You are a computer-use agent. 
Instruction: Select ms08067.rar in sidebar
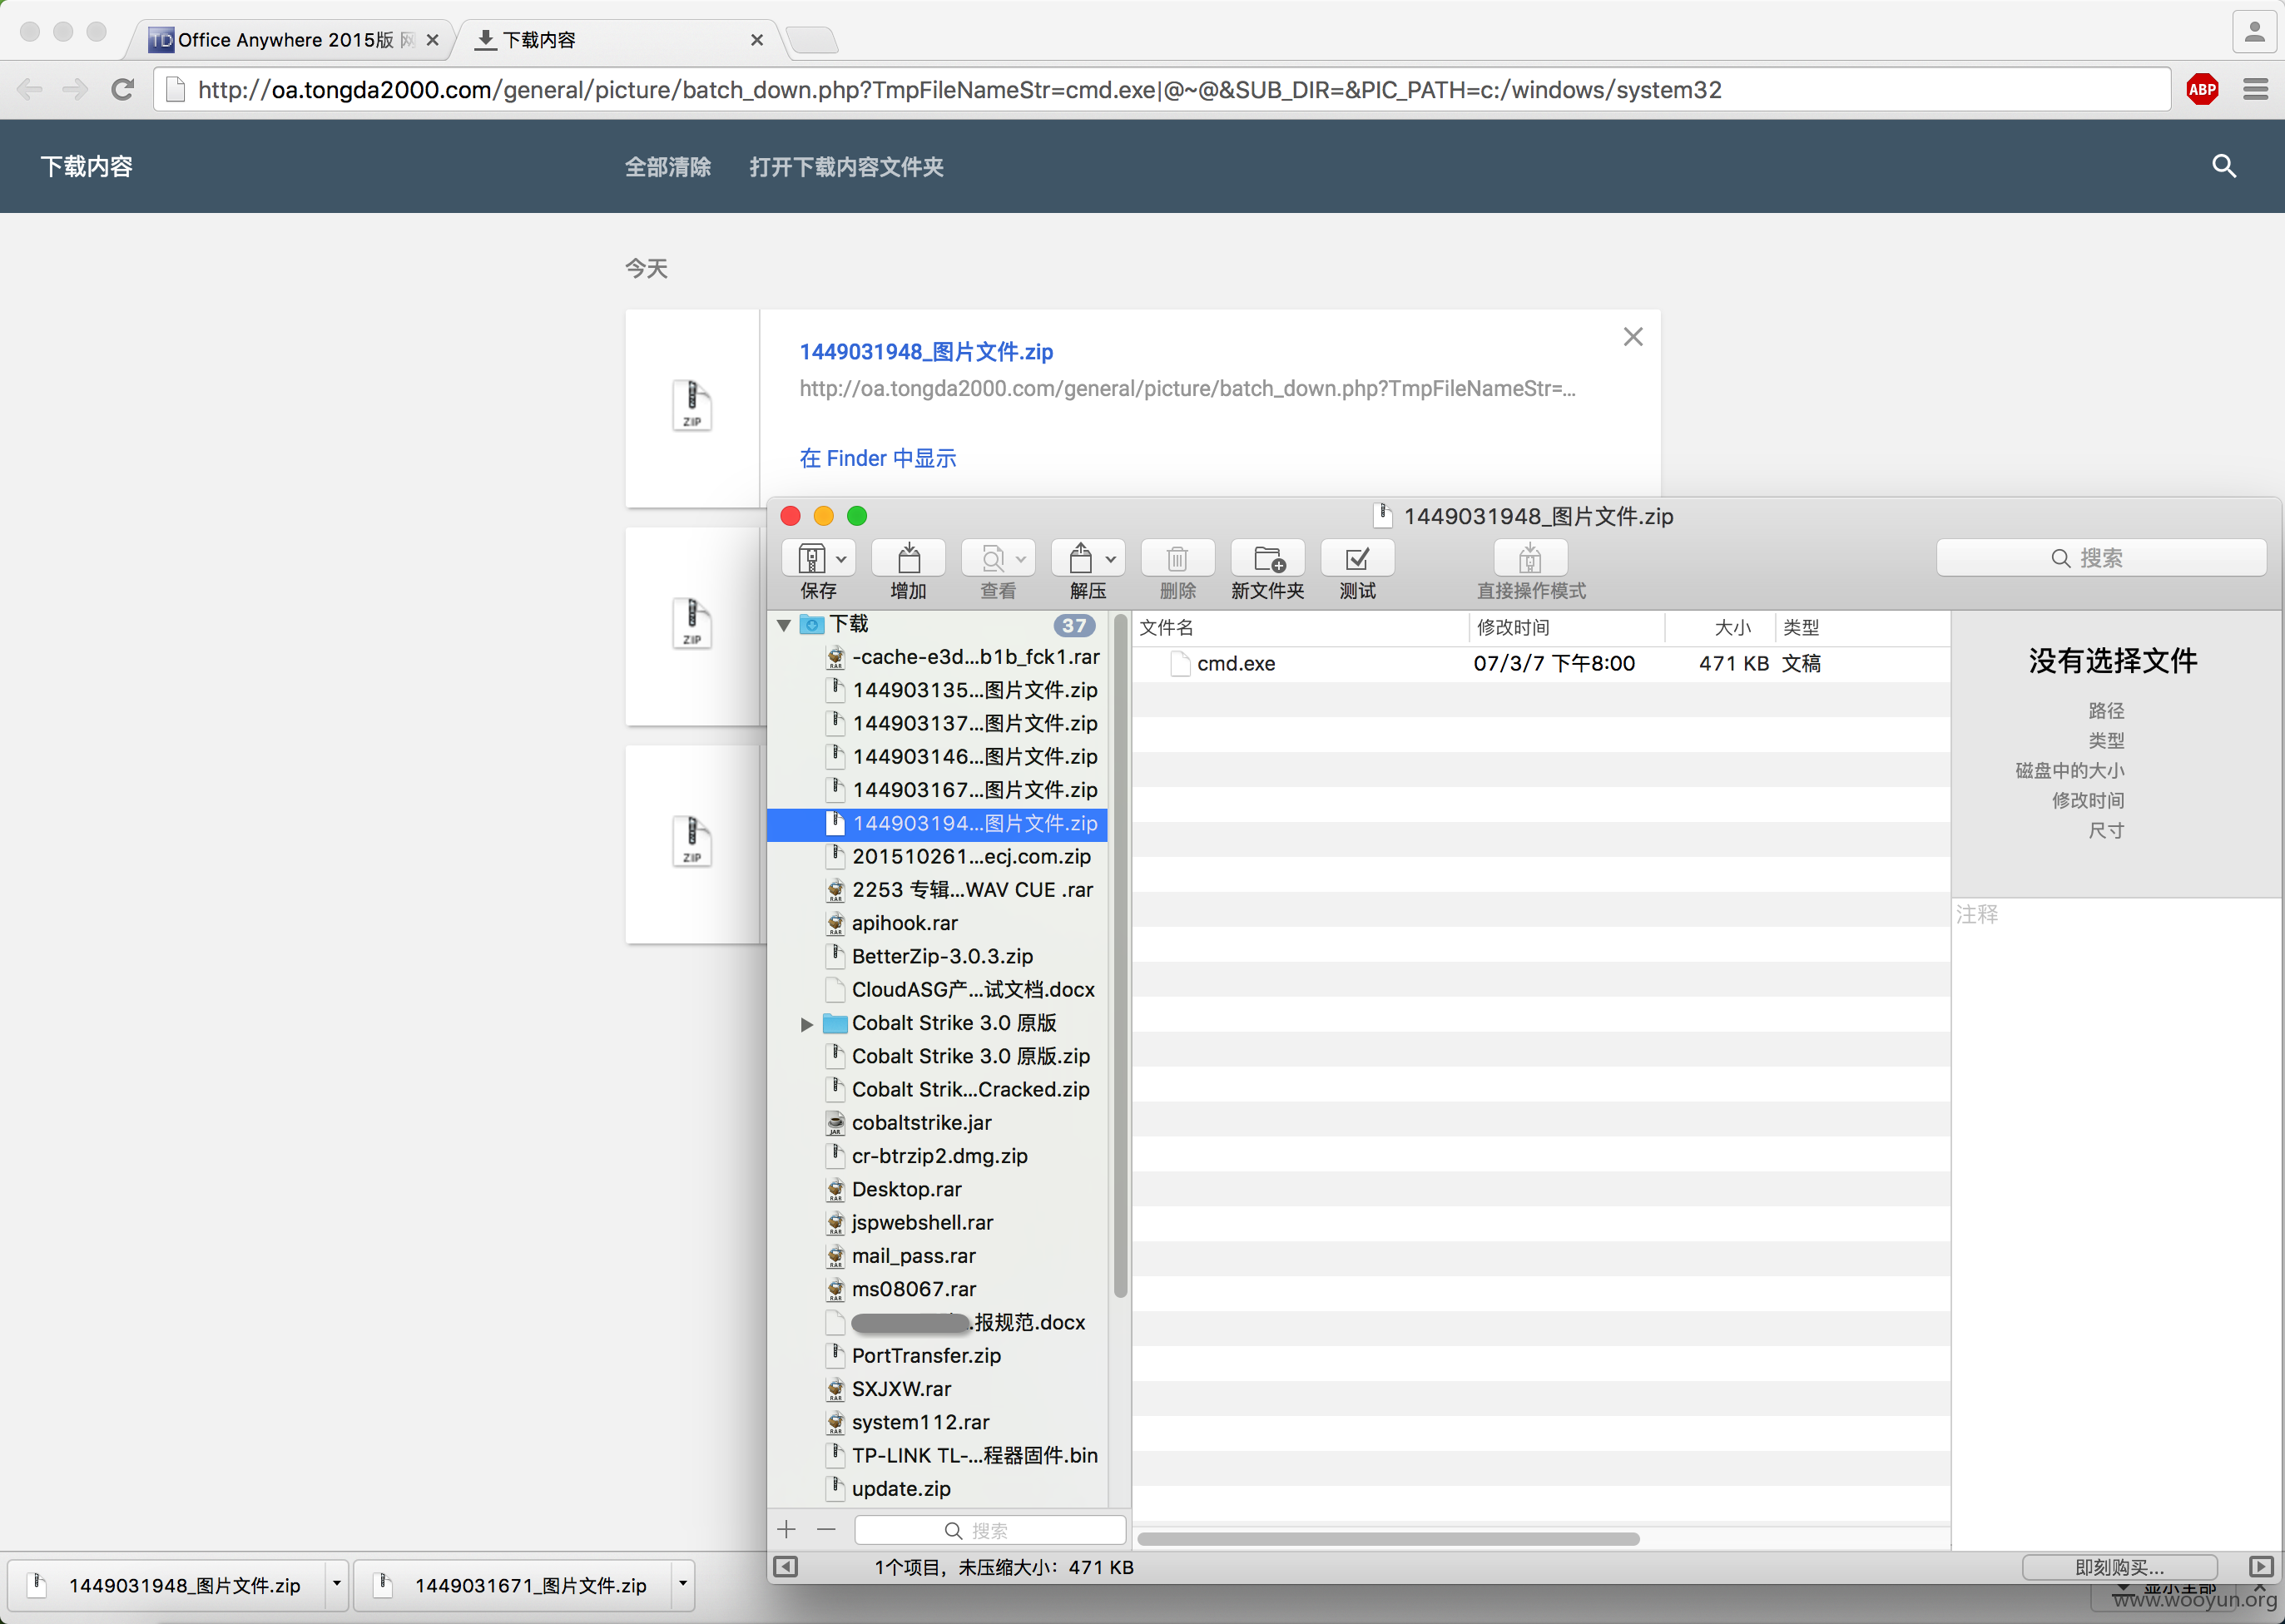coord(938,1289)
